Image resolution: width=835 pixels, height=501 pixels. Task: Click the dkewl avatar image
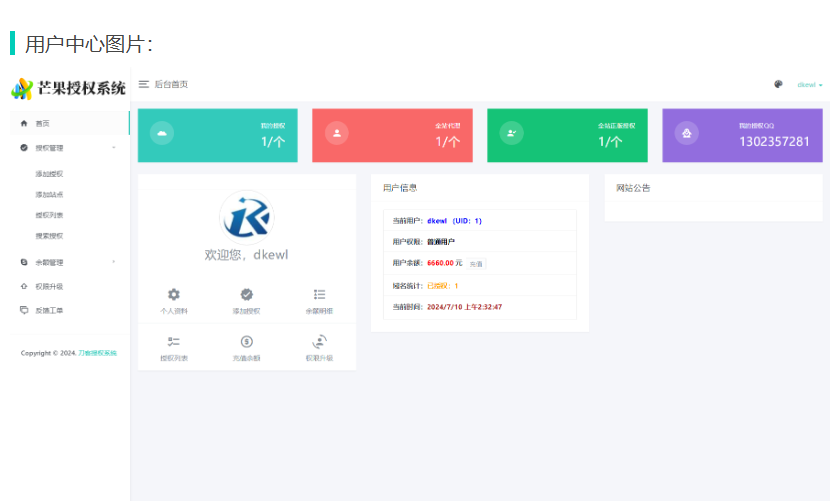point(247,218)
